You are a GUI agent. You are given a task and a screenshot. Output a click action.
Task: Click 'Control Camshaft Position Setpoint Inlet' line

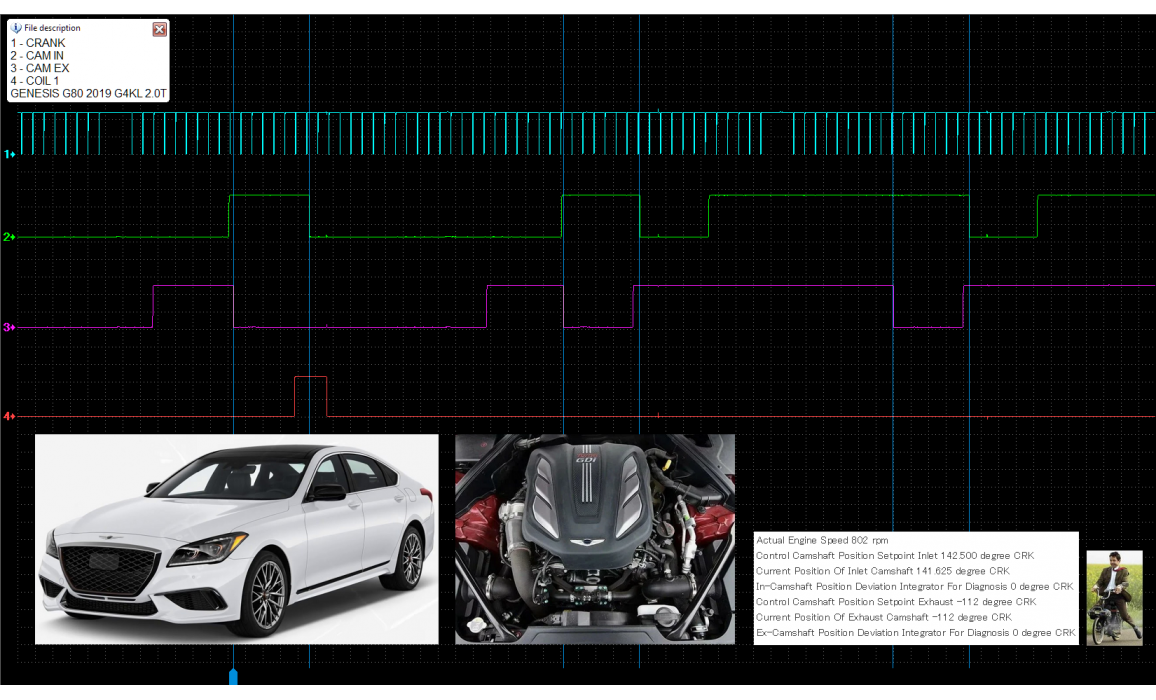point(895,555)
